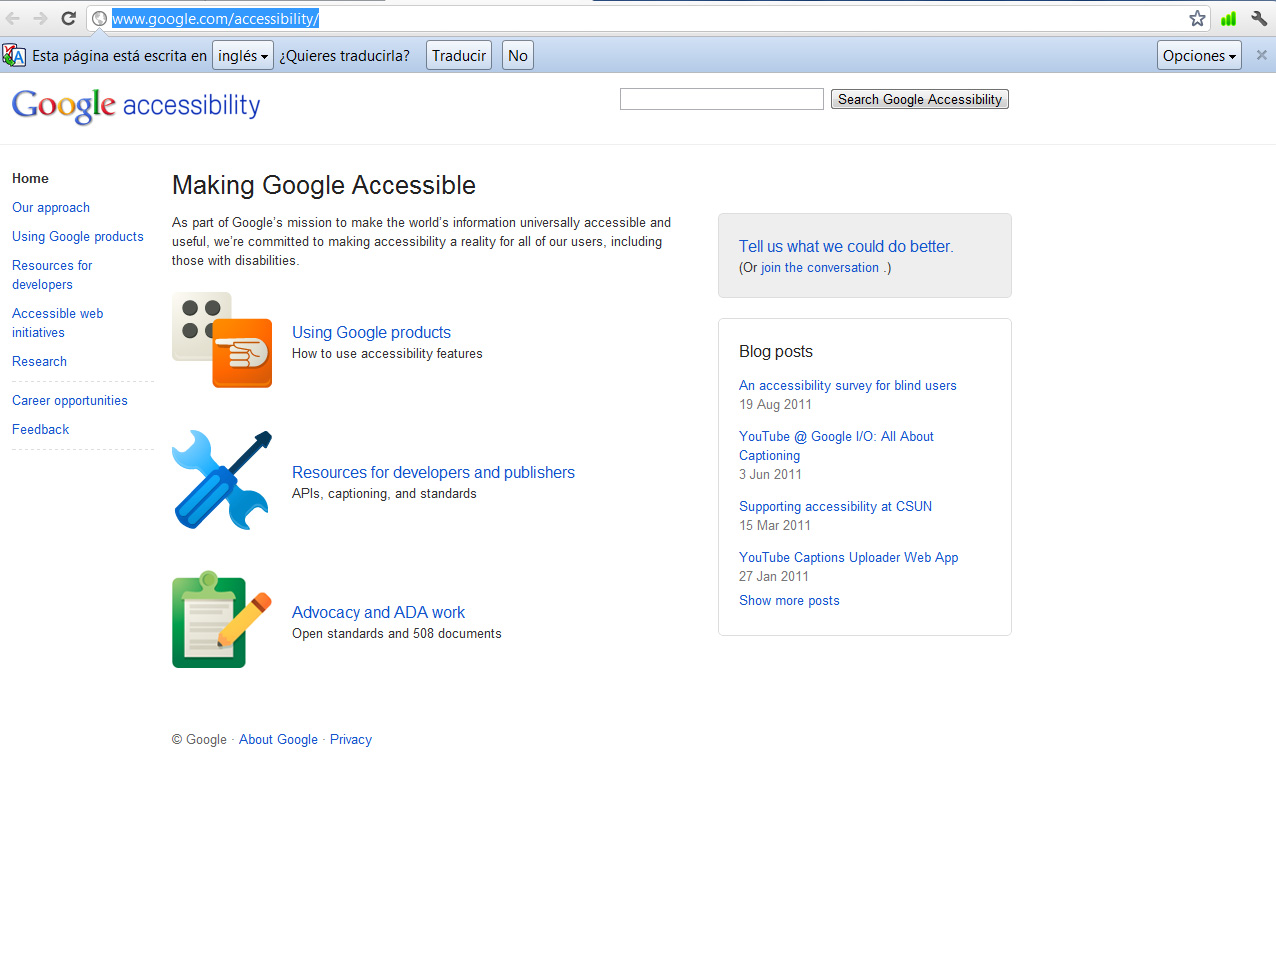1276x958 pixels.
Task: Click the 27 Jan 2011 date text
Action: [774, 576]
